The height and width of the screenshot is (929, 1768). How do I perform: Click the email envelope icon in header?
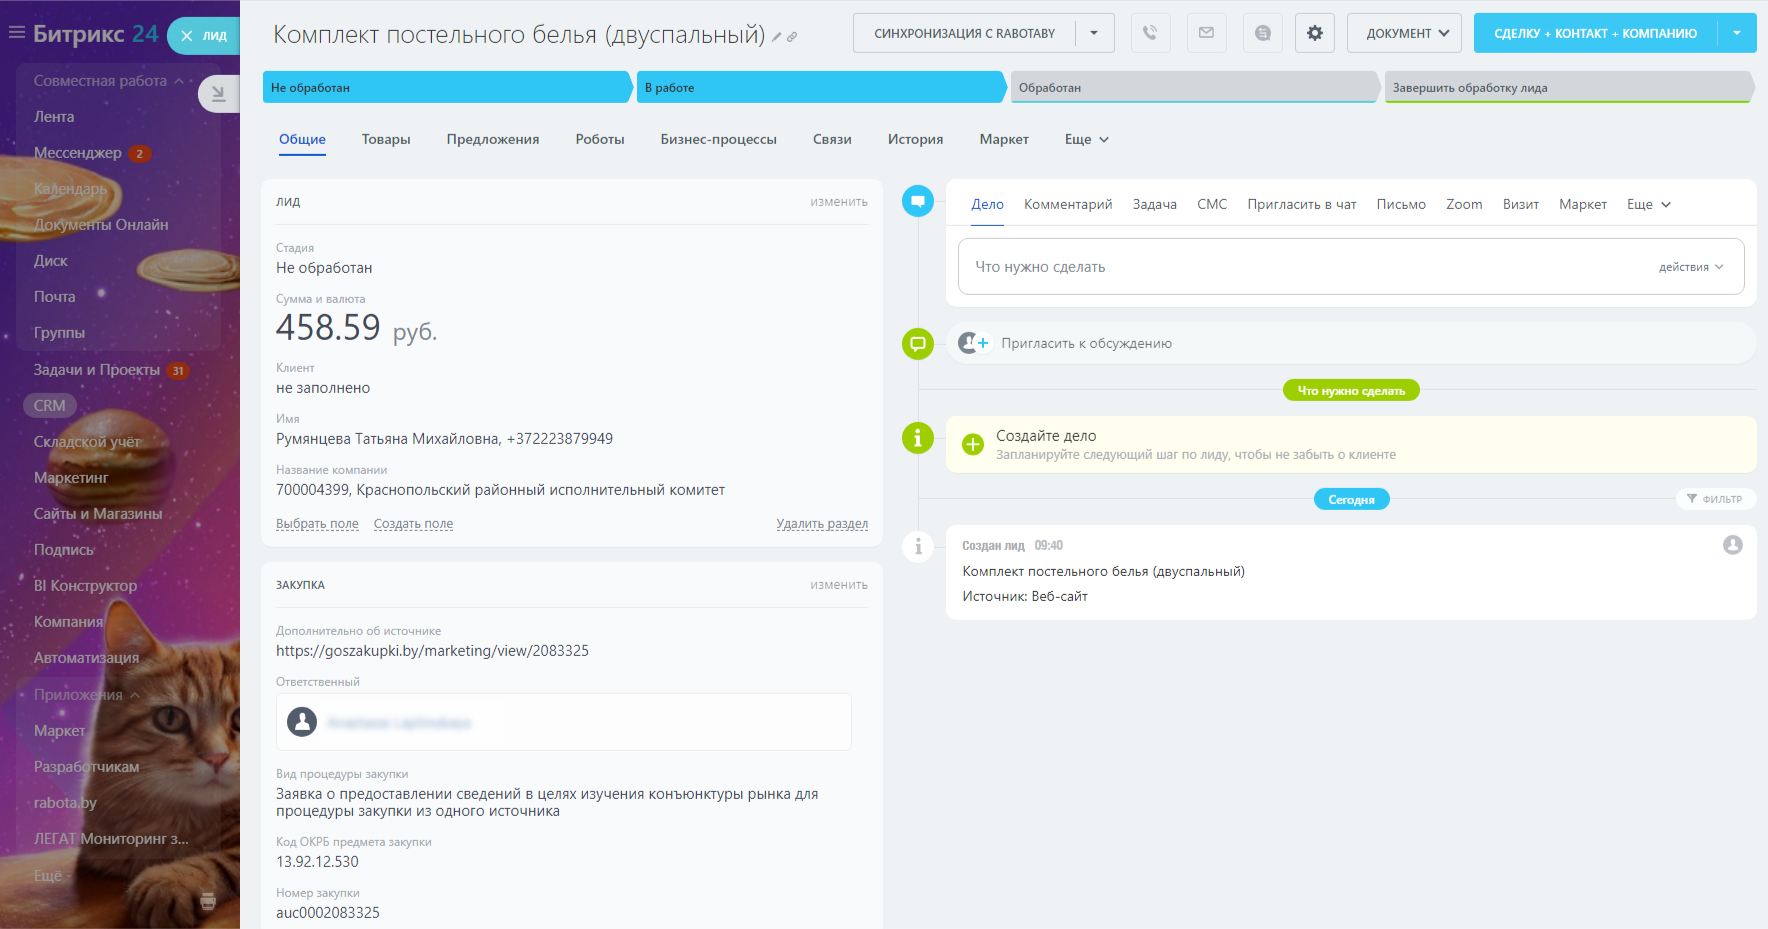pos(1206,33)
